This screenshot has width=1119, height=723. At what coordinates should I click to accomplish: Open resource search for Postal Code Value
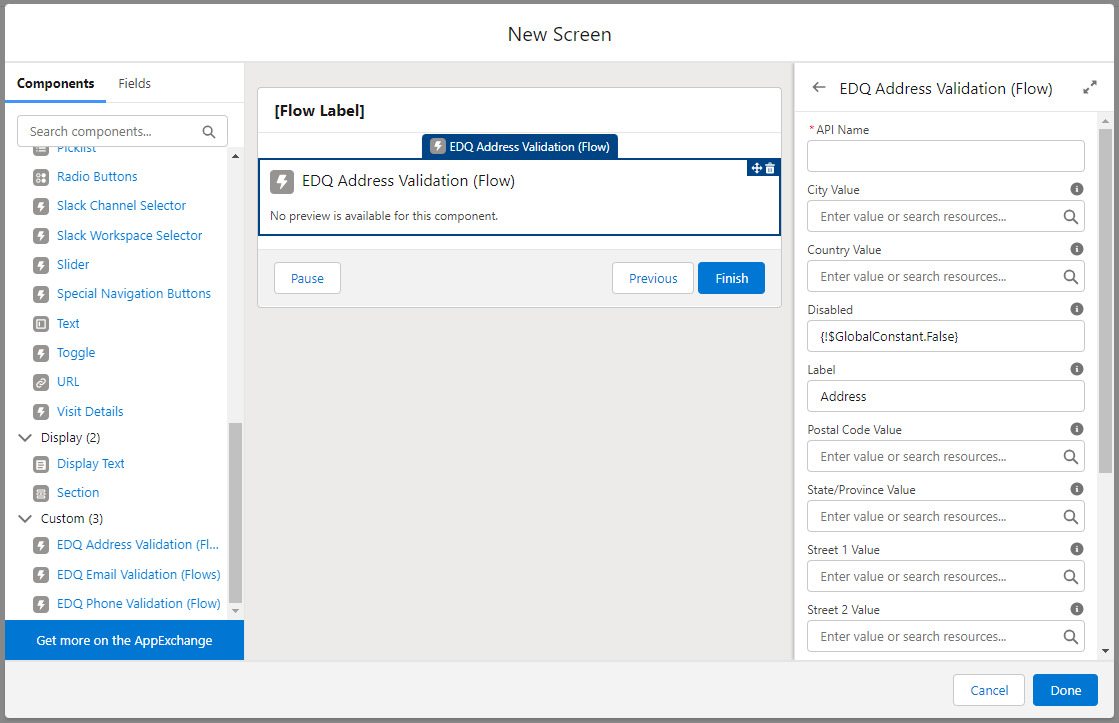click(x=1071, y=456)
